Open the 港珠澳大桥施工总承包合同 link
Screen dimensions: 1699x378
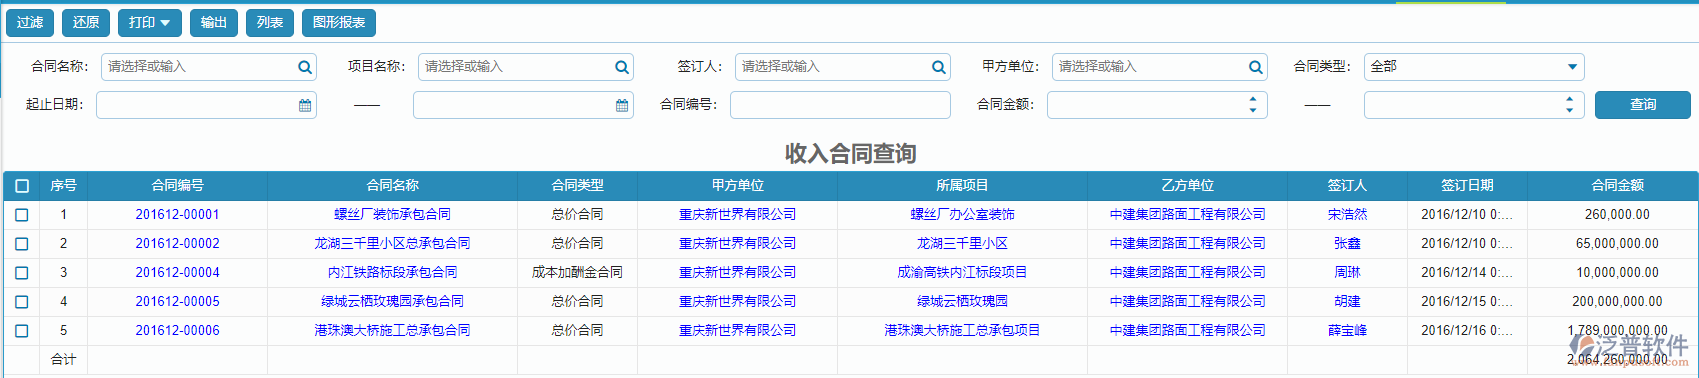pos(393,331)
